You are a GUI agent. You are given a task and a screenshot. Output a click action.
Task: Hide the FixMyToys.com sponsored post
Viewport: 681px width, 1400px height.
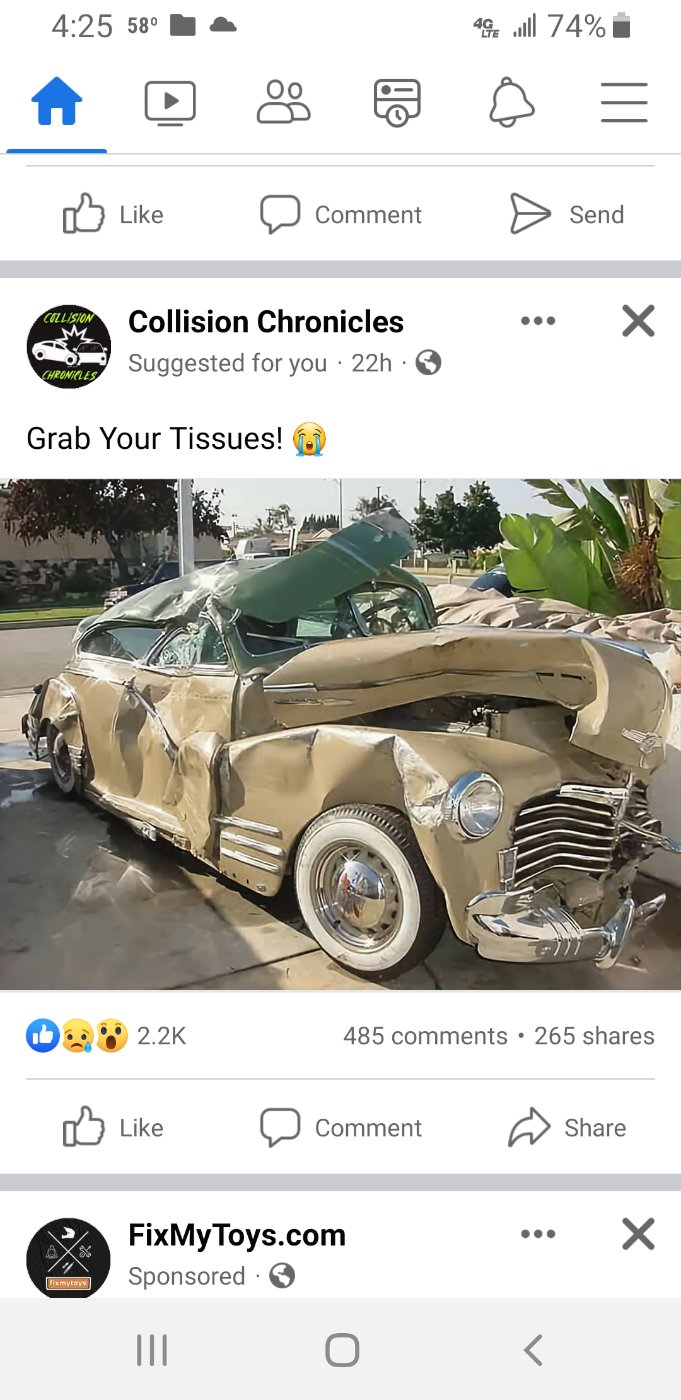[x=638, y=1234]
